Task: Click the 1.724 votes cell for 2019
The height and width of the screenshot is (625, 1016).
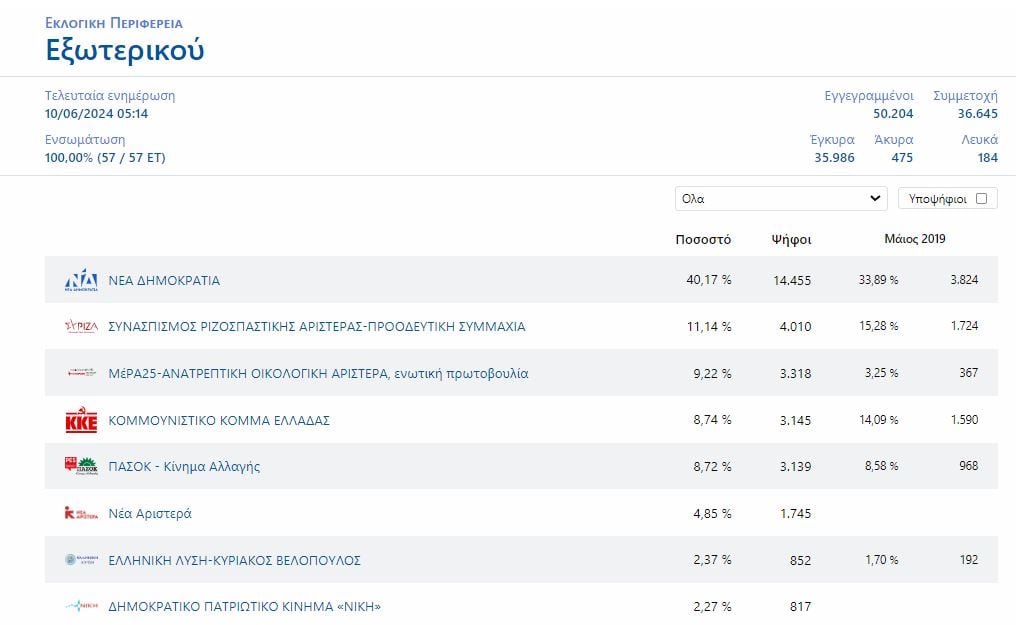Action: pyautogui.click(x=964, y=326)
